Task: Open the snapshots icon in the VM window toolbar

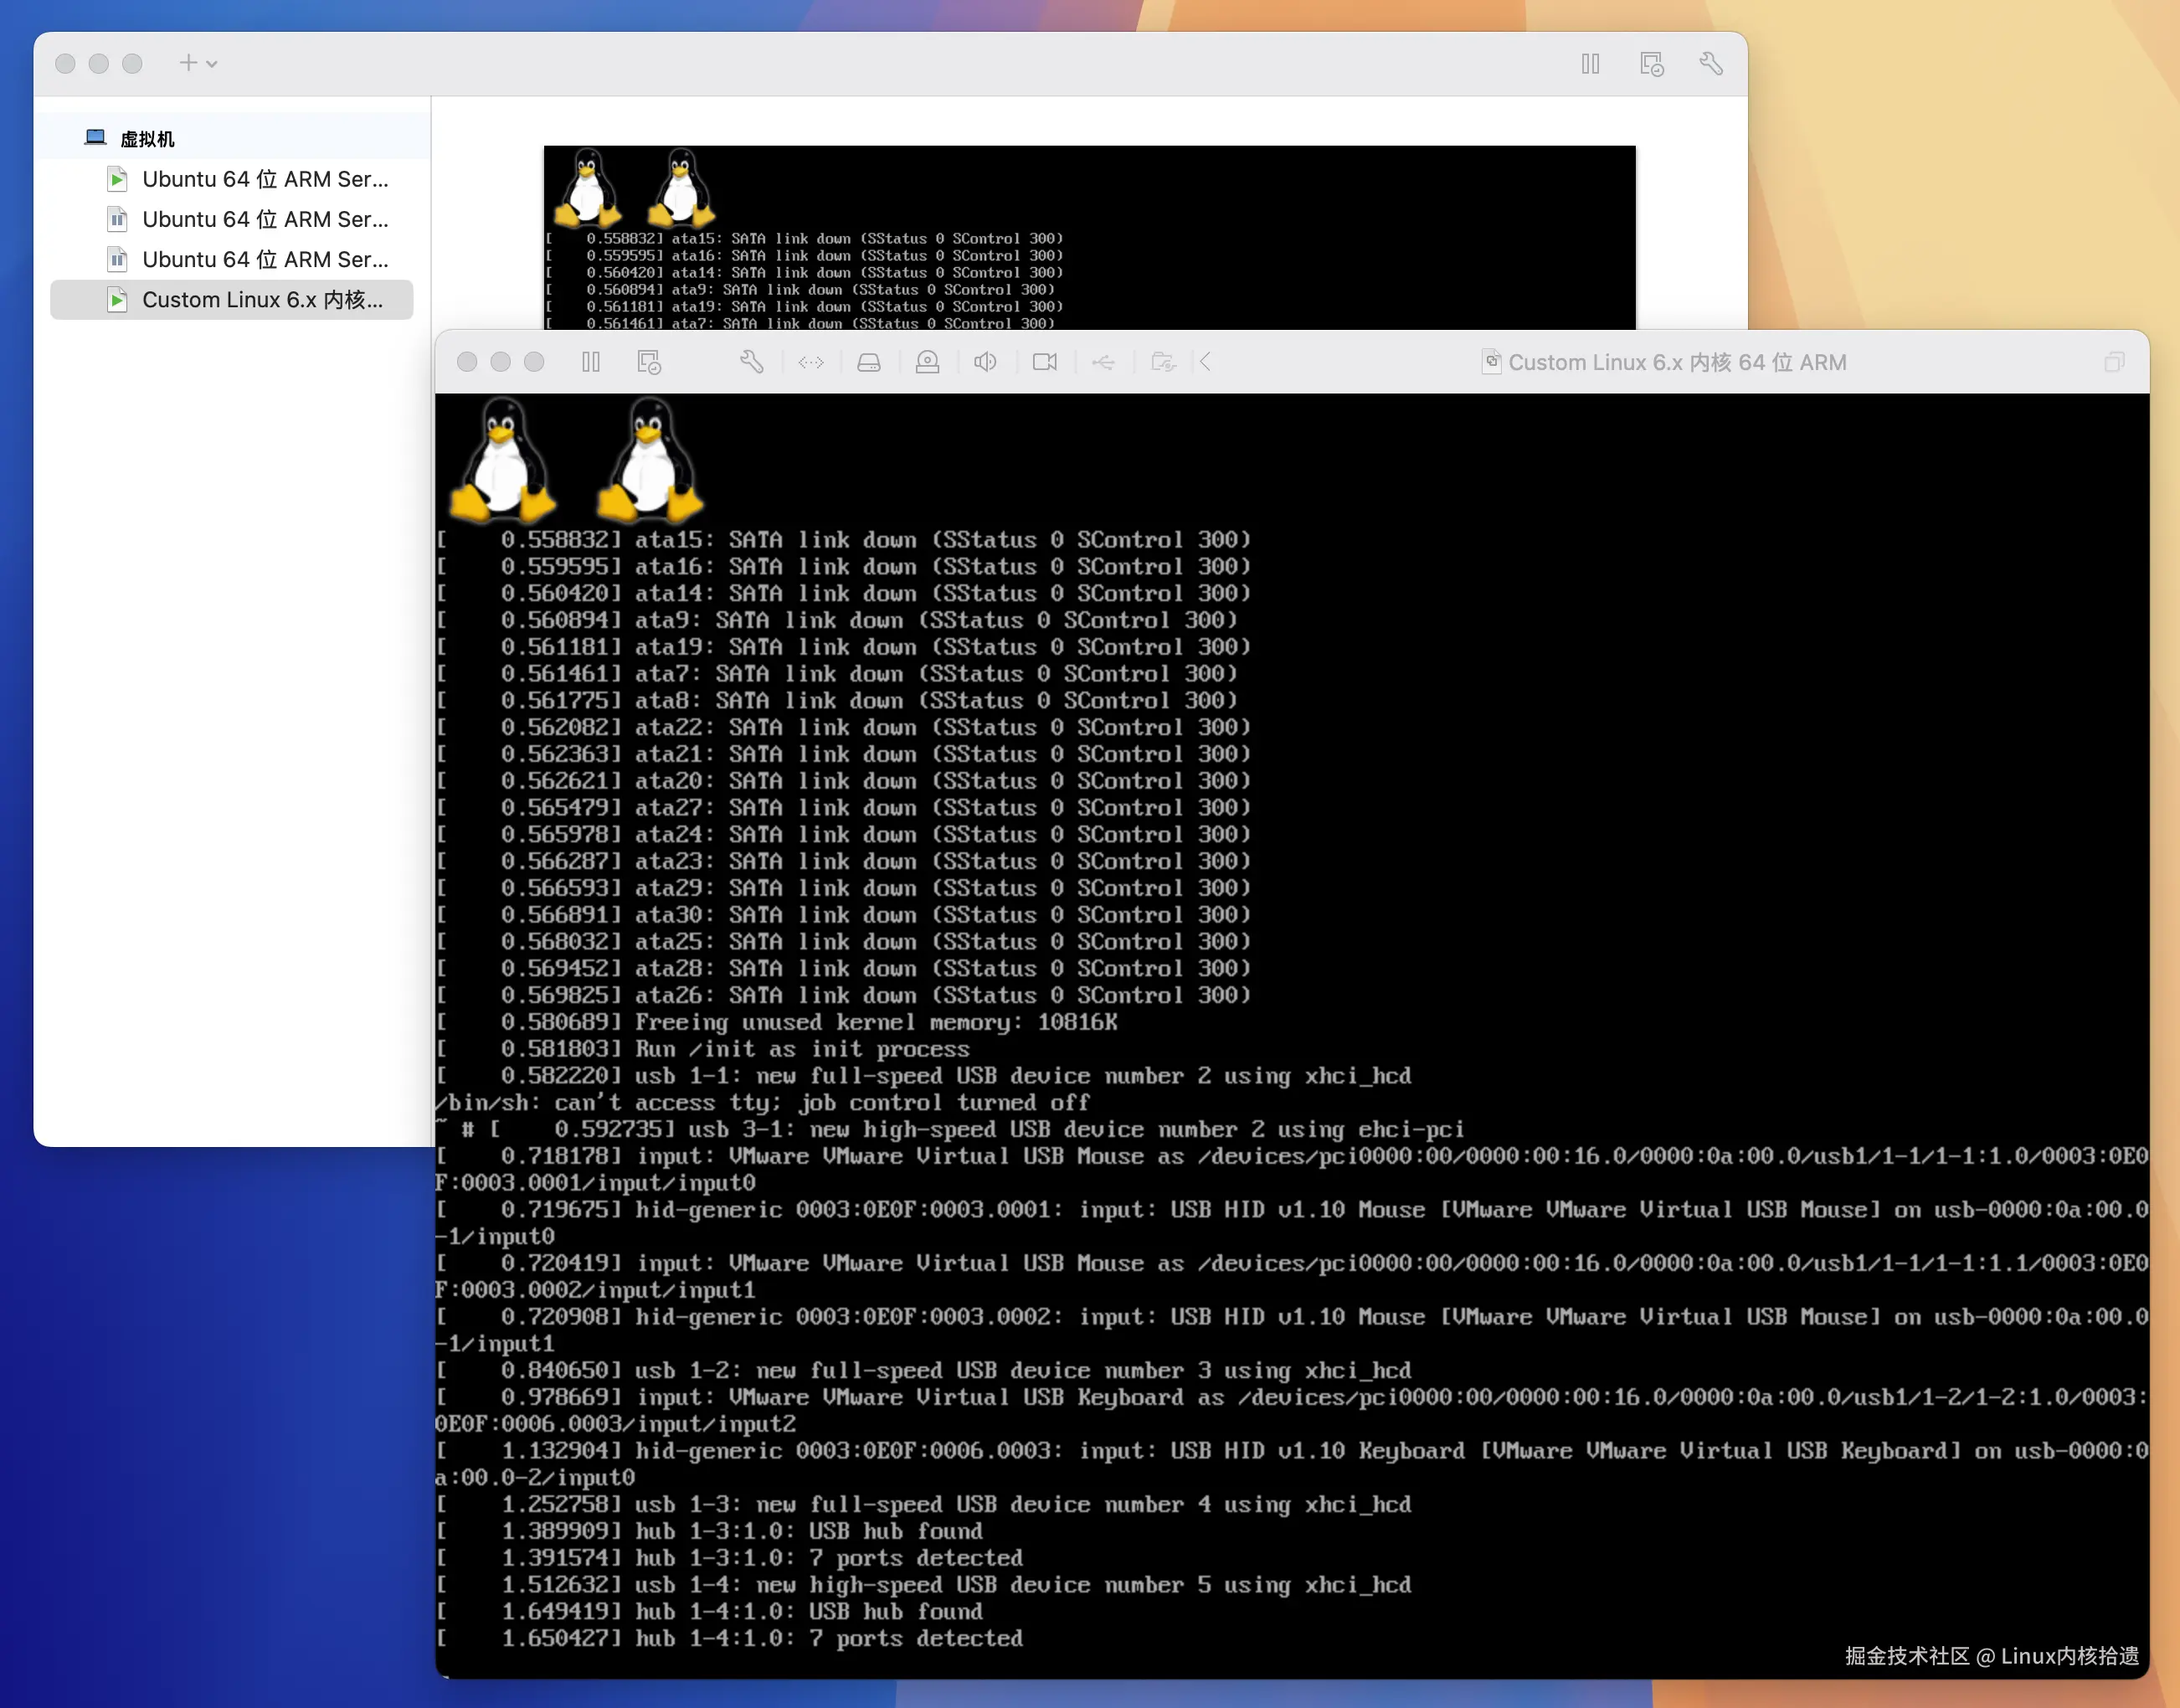Action: coord(649,362)
